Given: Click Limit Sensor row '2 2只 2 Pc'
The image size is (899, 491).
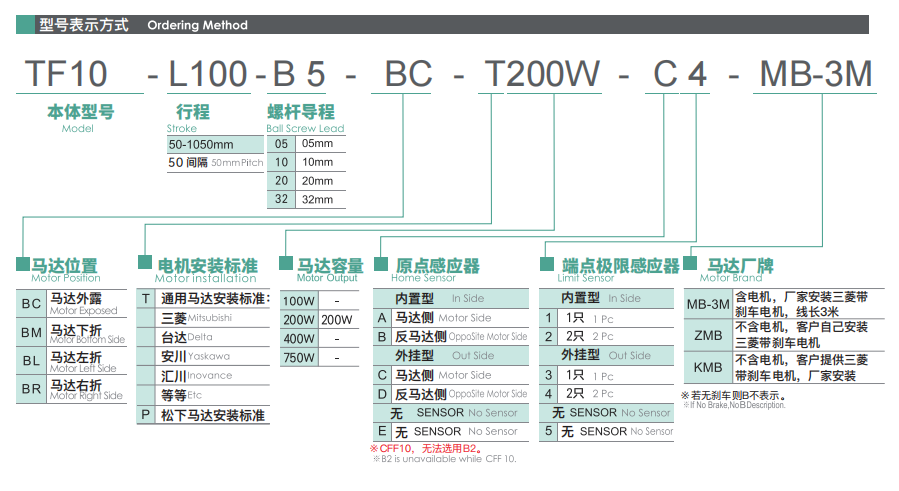Looking at the screenshot, I should click(607, 337).
